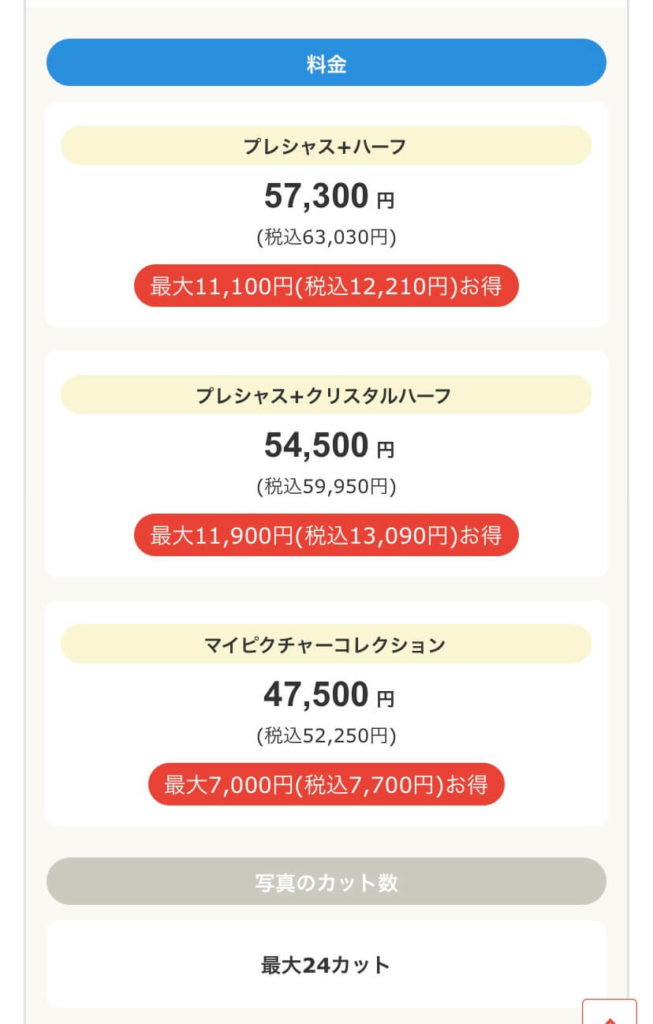This screenshot has width=653, height=1024.
Task: Select the blue 料金 header bar
Action: click(326, 63)
